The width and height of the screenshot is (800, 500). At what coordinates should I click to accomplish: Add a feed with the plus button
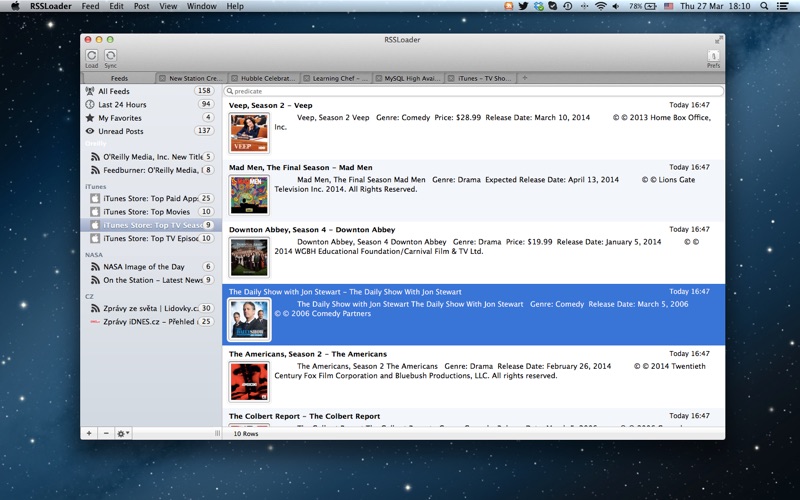pos(89,433)
